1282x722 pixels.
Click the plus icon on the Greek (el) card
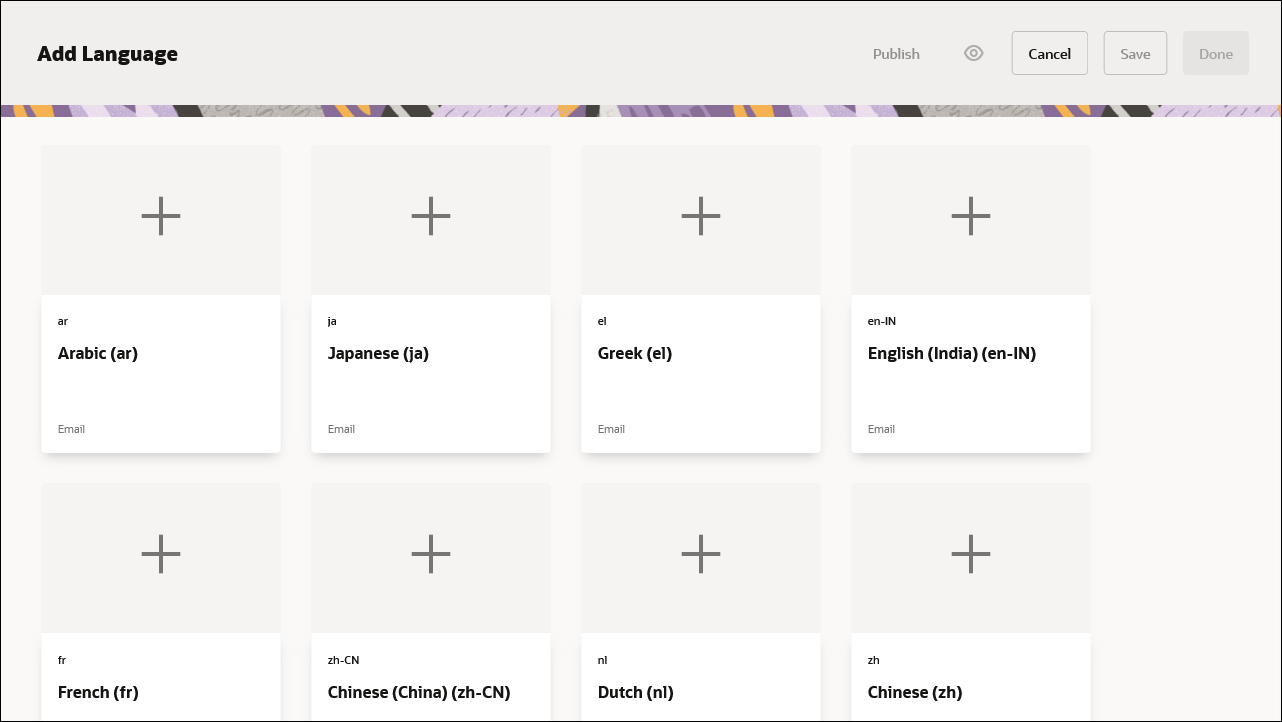point(700,216)
